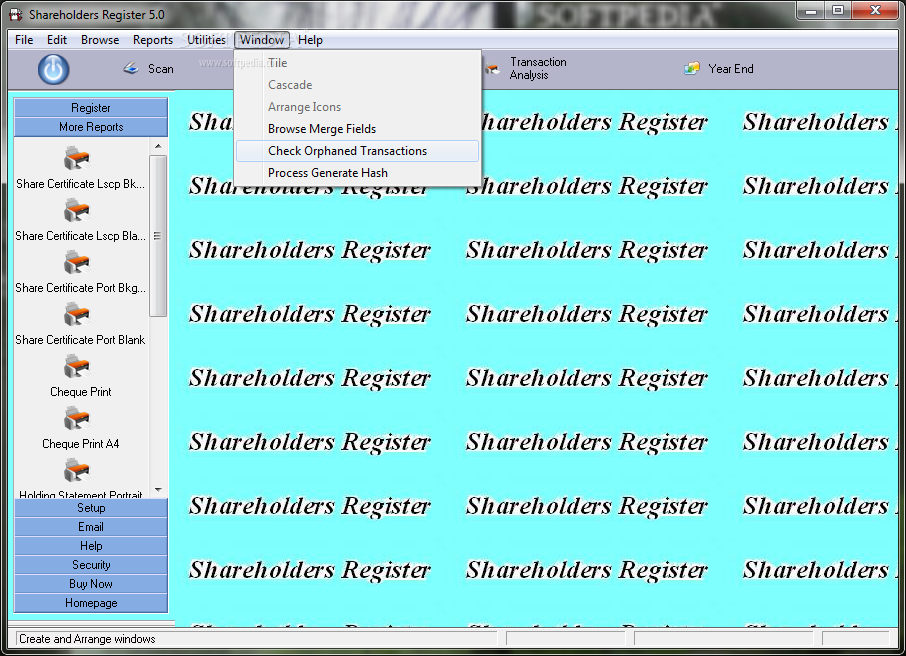Open the Setup sidebar section
The width and height of the screenshot is (906, 656).
tap(91, 507)
